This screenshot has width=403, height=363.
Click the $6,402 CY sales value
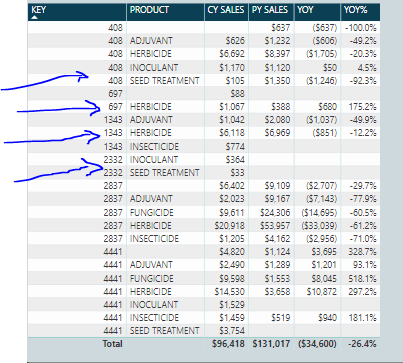[x=232, y=186]
